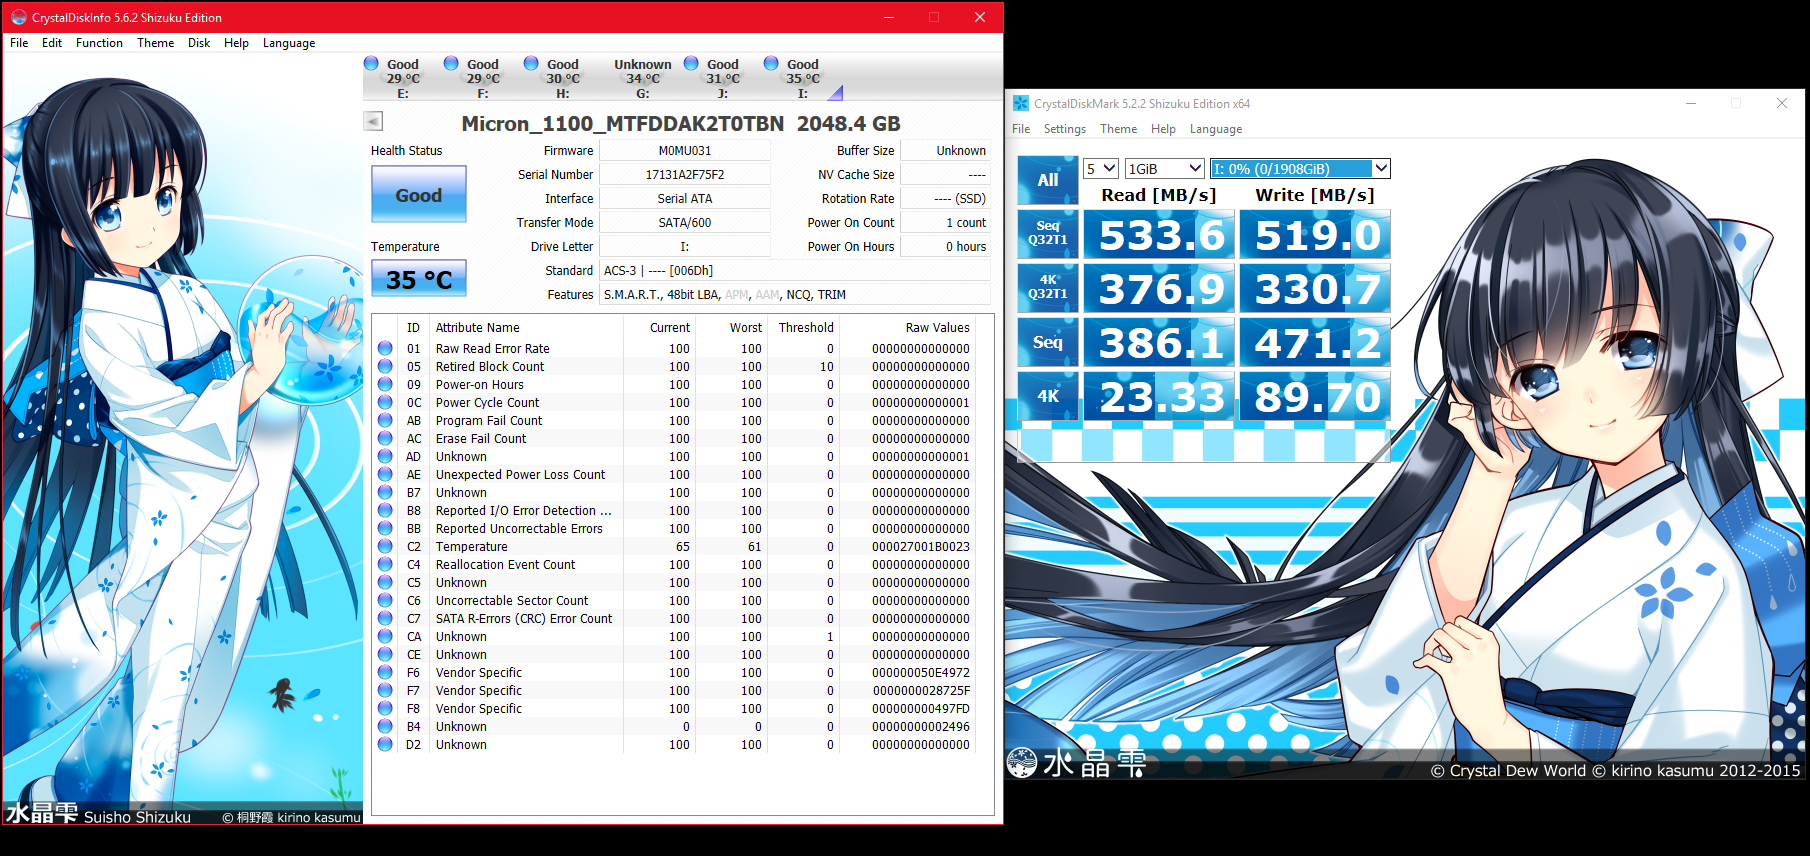The image size is (1810, 856).
Task: Select drive E: Good 29 °C status icon
Action: pos(371,63)
